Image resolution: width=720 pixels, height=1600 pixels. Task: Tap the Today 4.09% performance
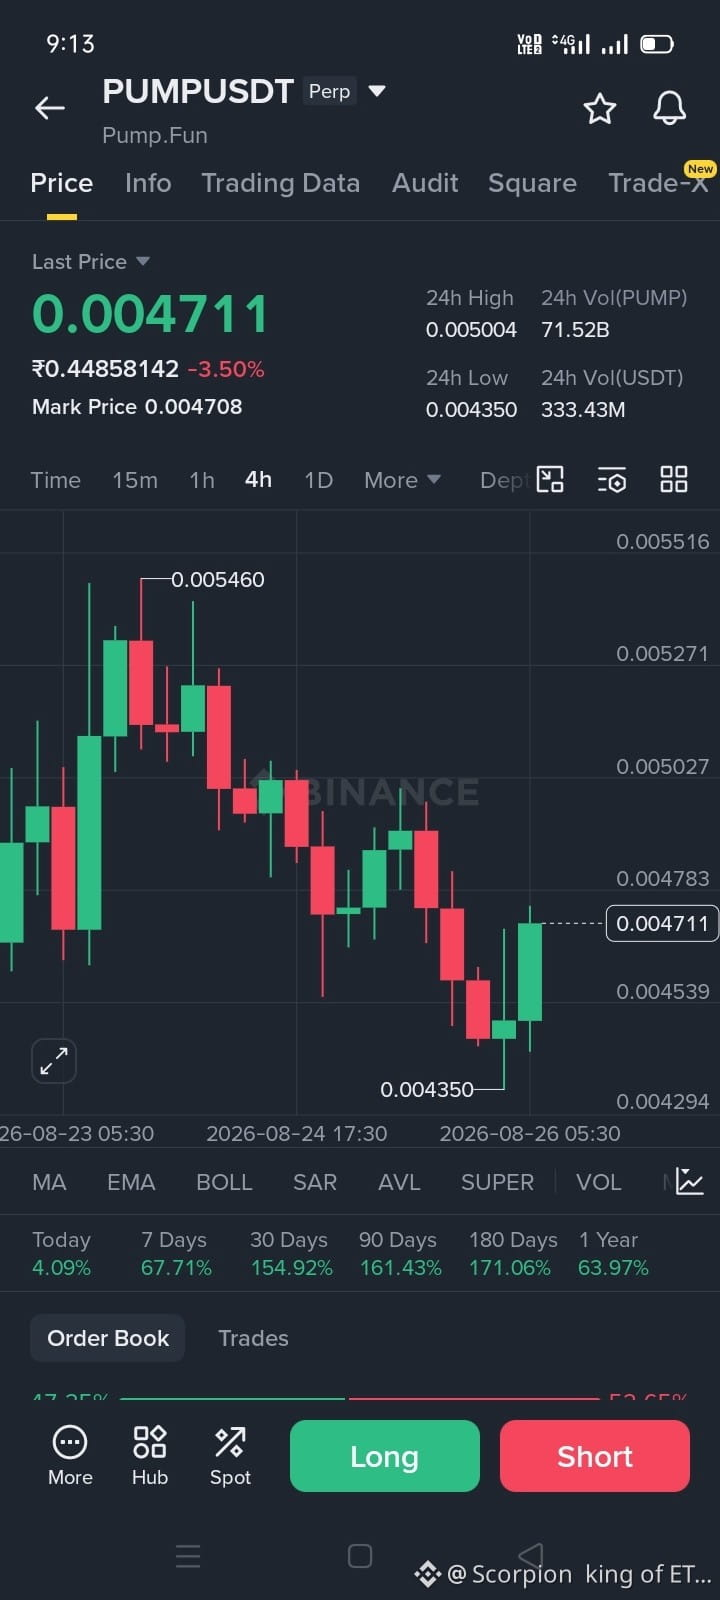[x=62, y=1254]
